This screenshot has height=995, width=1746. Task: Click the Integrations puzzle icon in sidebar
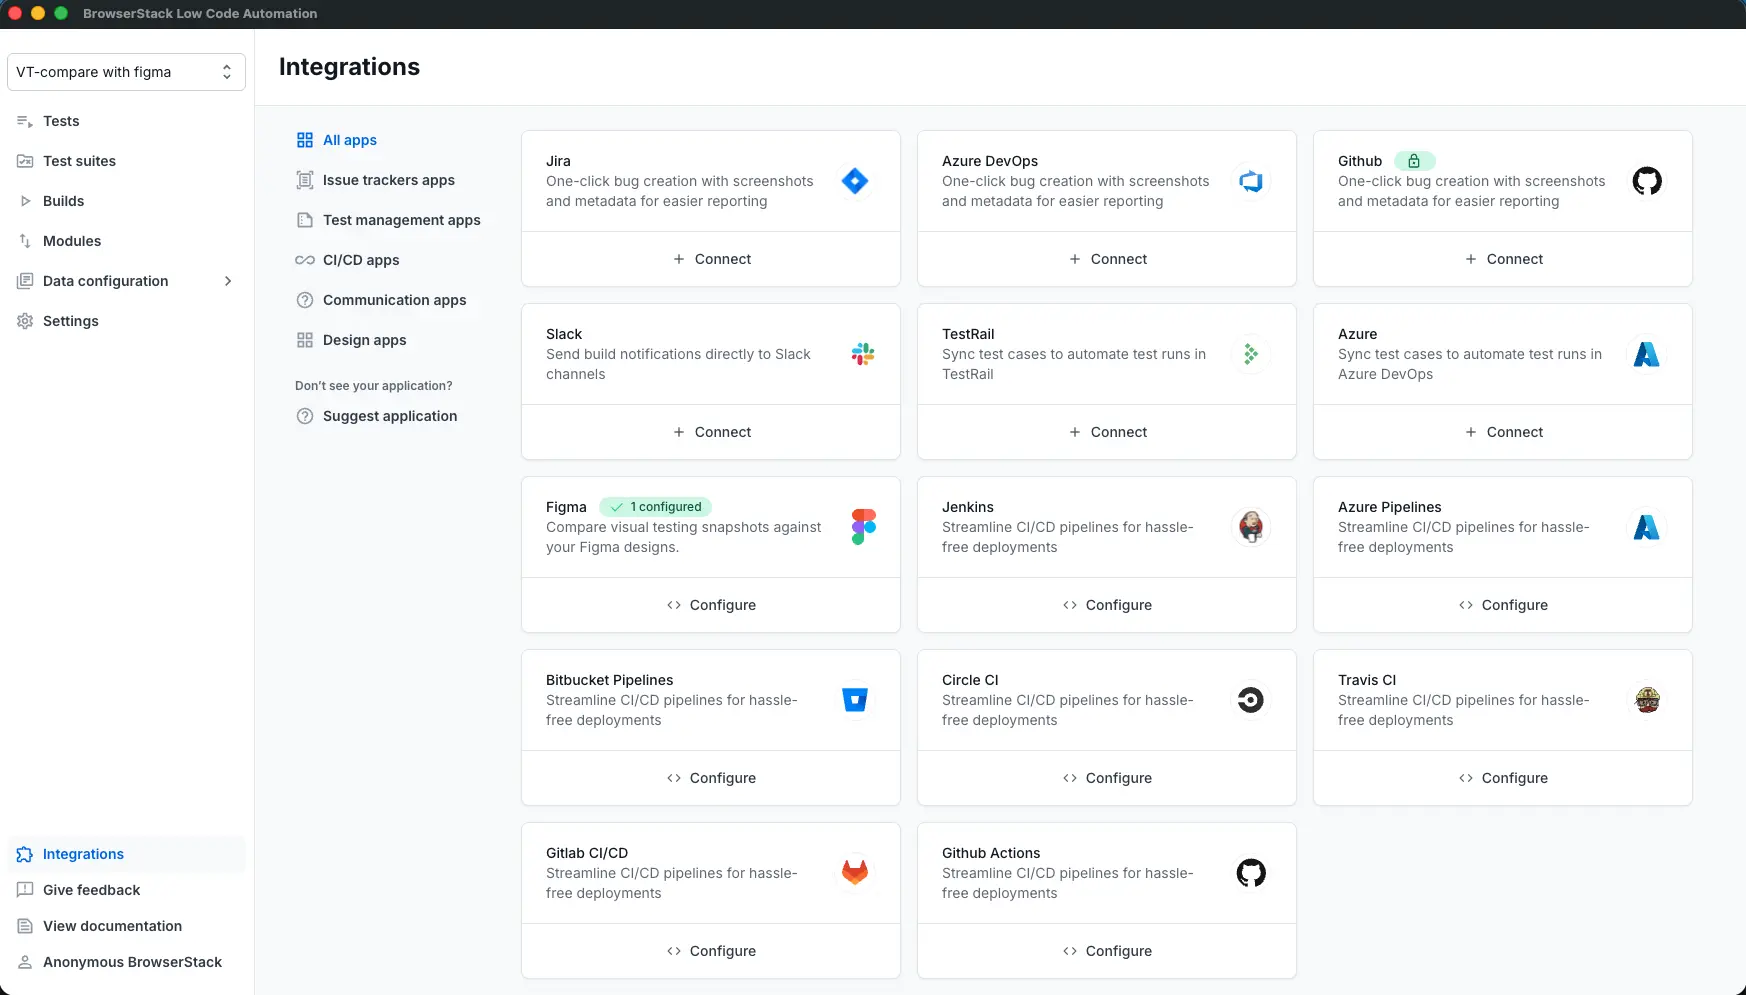click(x=25, y=854)
